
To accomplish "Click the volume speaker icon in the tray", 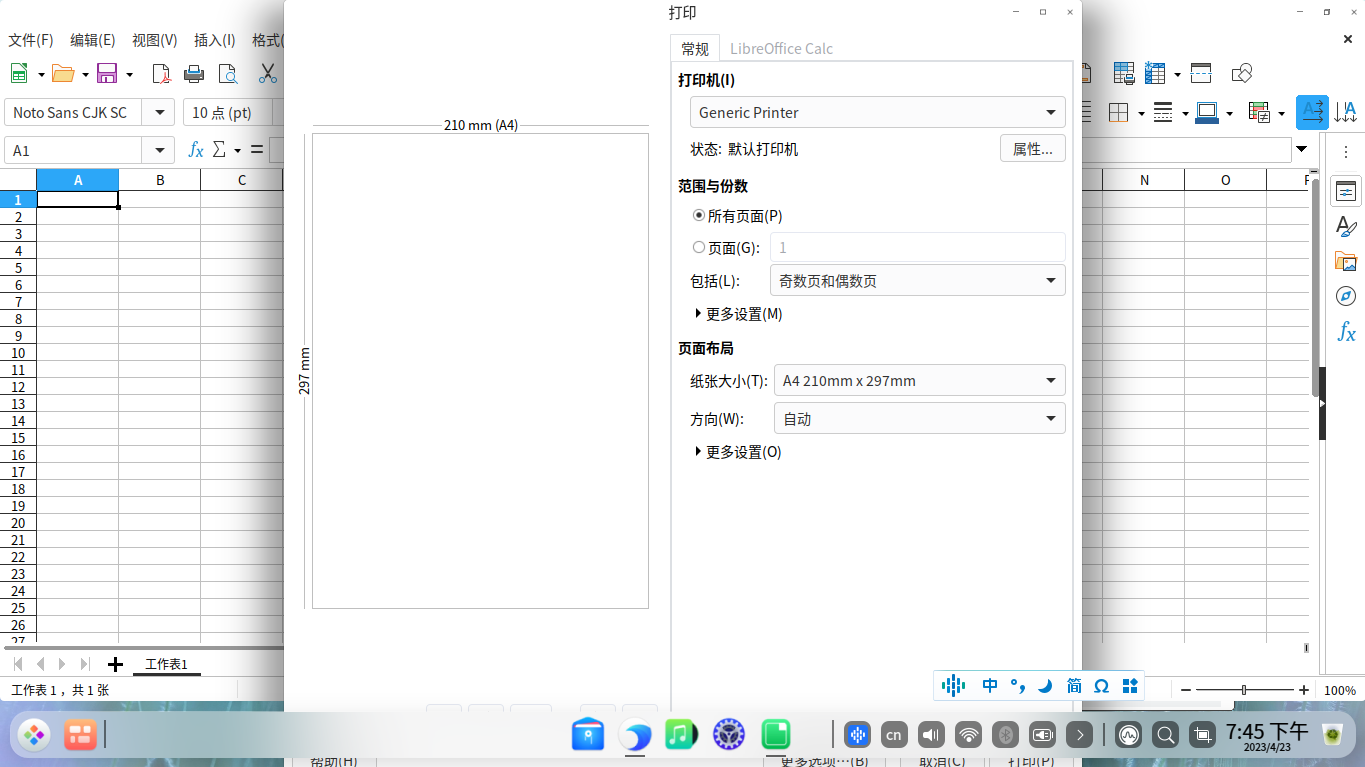I will [931, 735].
